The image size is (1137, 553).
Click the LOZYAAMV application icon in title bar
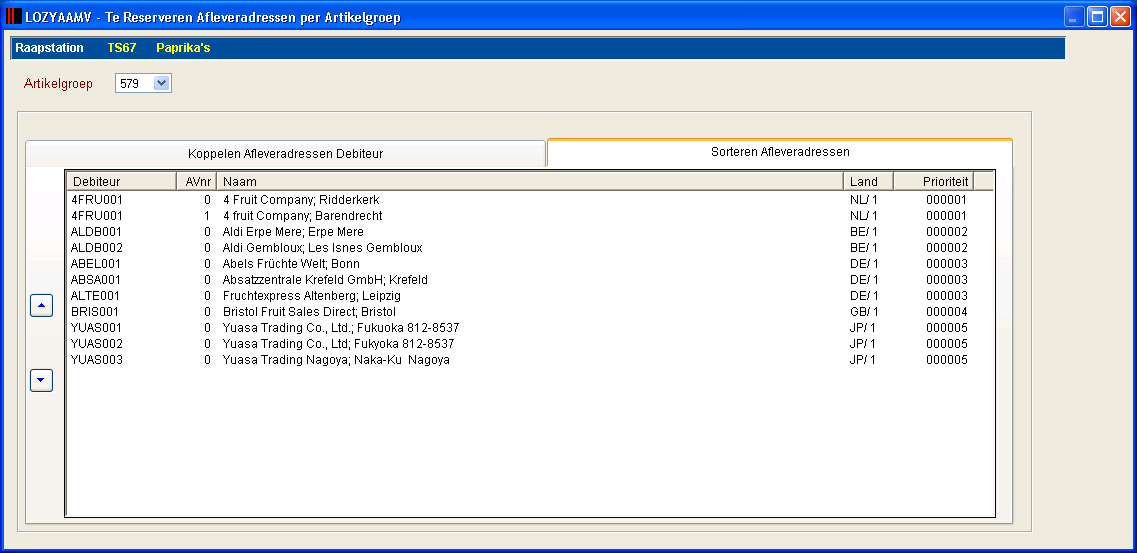(13, 17)
